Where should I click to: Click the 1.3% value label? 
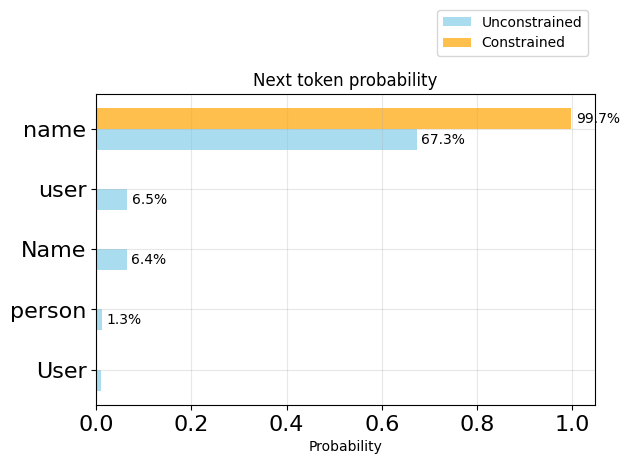tap(124, 320)
